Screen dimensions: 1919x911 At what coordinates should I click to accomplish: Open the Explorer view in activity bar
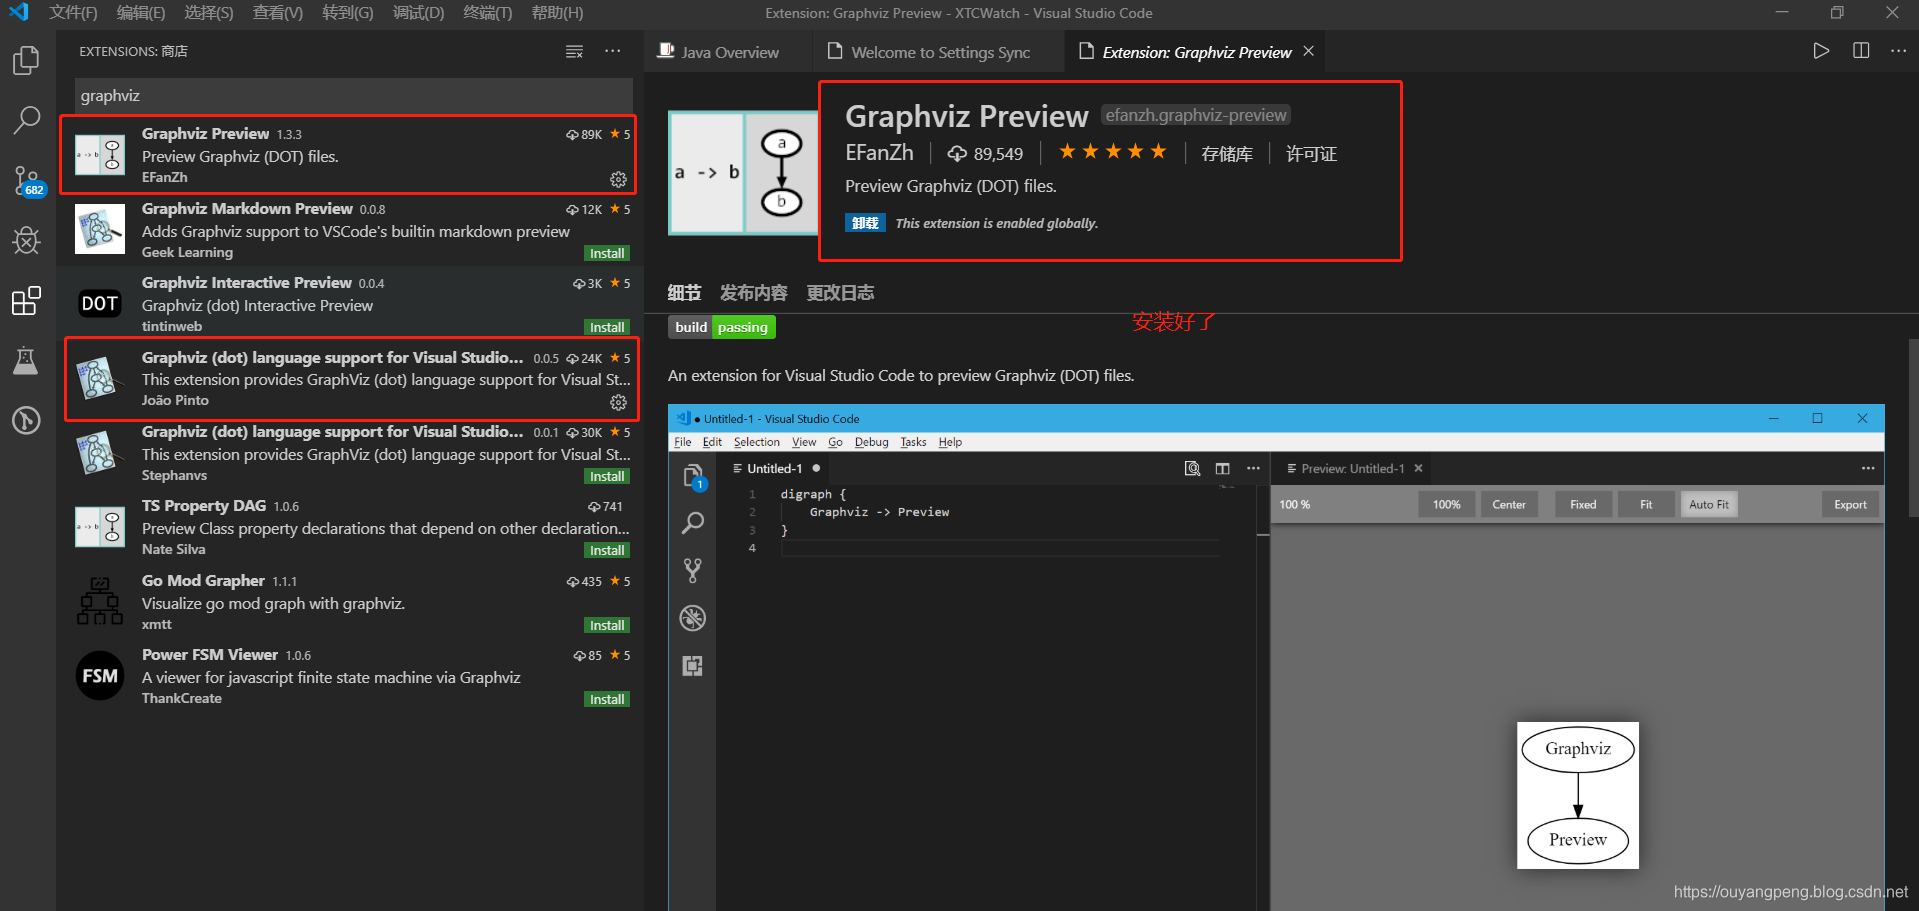click(x=26, y=60)
